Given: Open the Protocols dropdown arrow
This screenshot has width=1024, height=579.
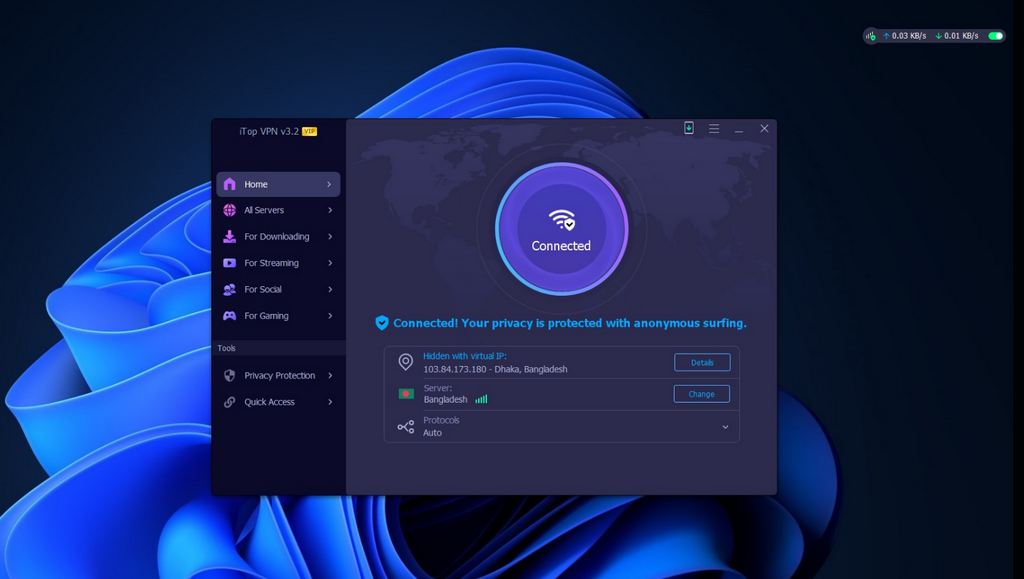Looking at the screenshot, I should coord(725,427).
